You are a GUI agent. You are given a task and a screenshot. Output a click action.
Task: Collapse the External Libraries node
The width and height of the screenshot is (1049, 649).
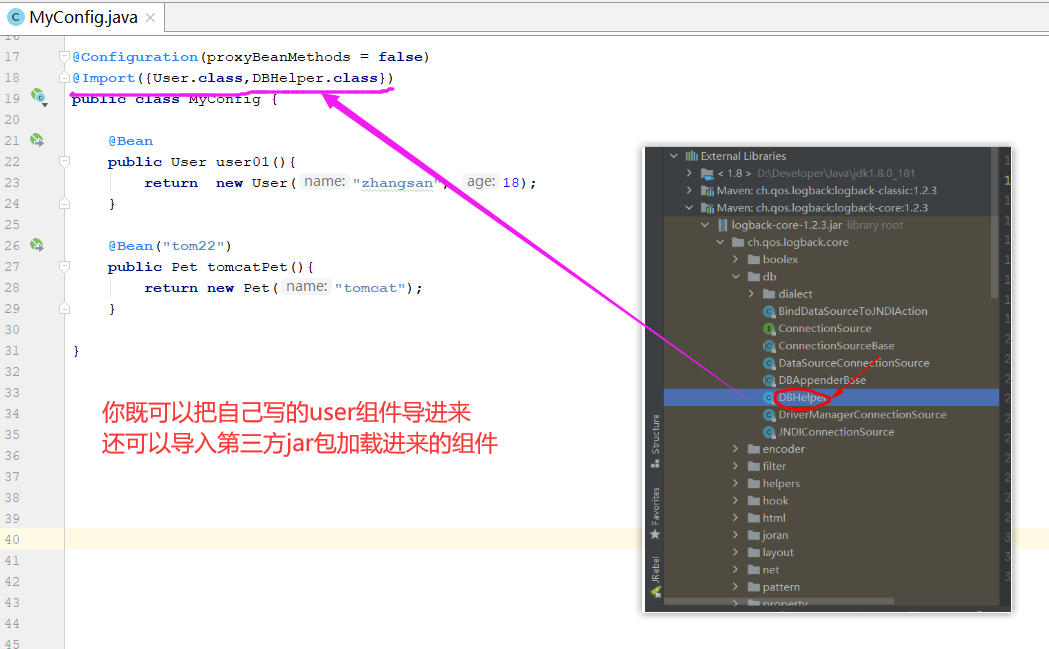tap(673, 156)
